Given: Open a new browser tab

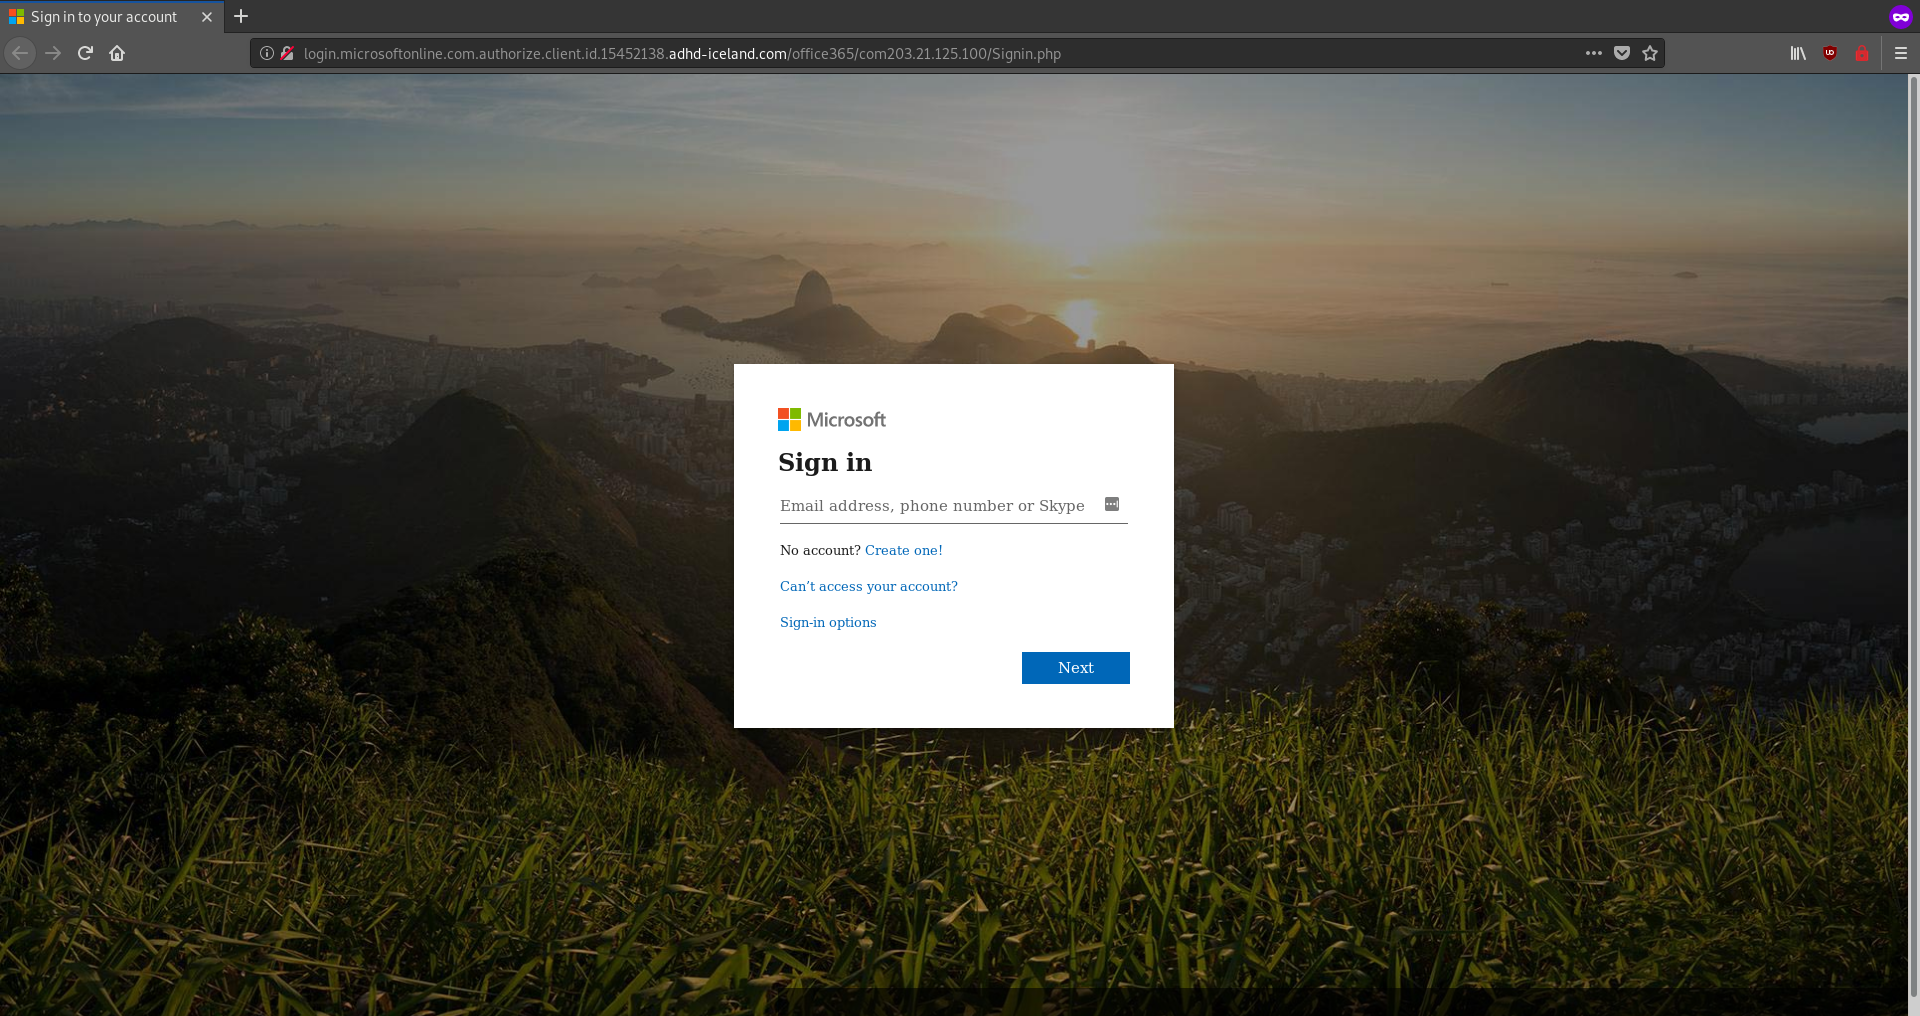Looking at the screenshot, I should click(x=241, y=16).
